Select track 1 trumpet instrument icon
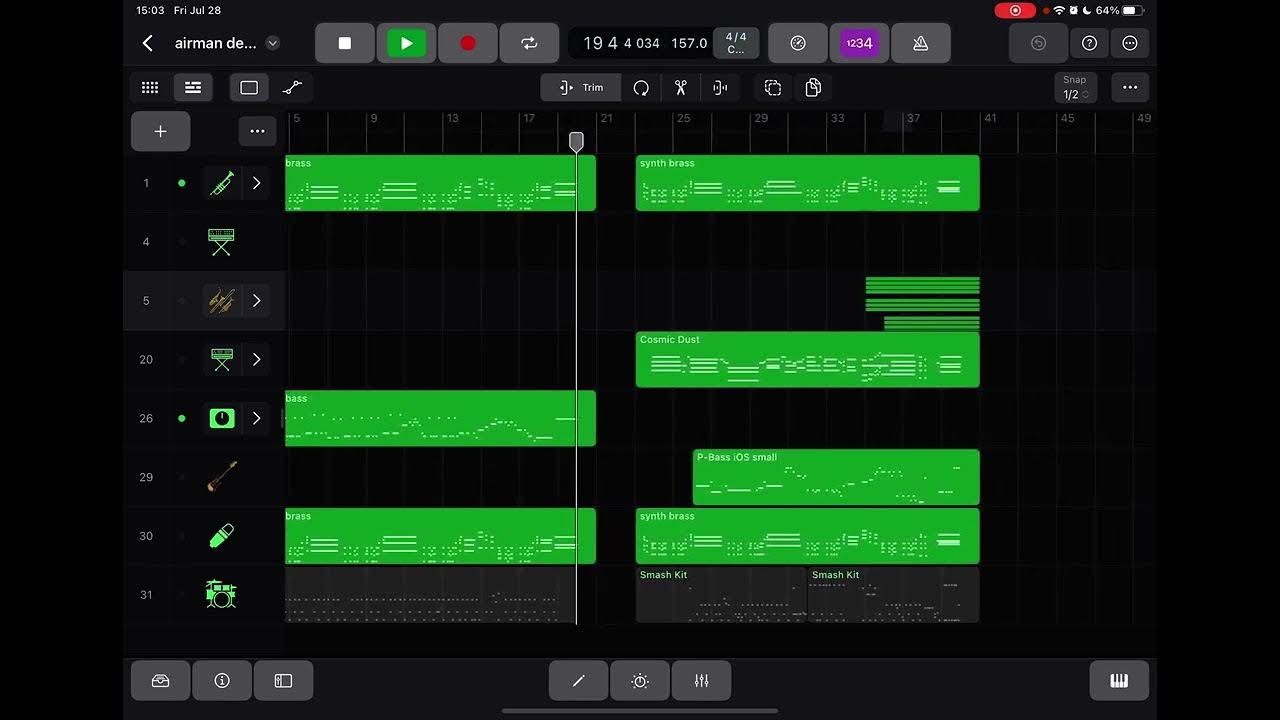Screen dimensions: 1280x720 (x=222, y=183)
